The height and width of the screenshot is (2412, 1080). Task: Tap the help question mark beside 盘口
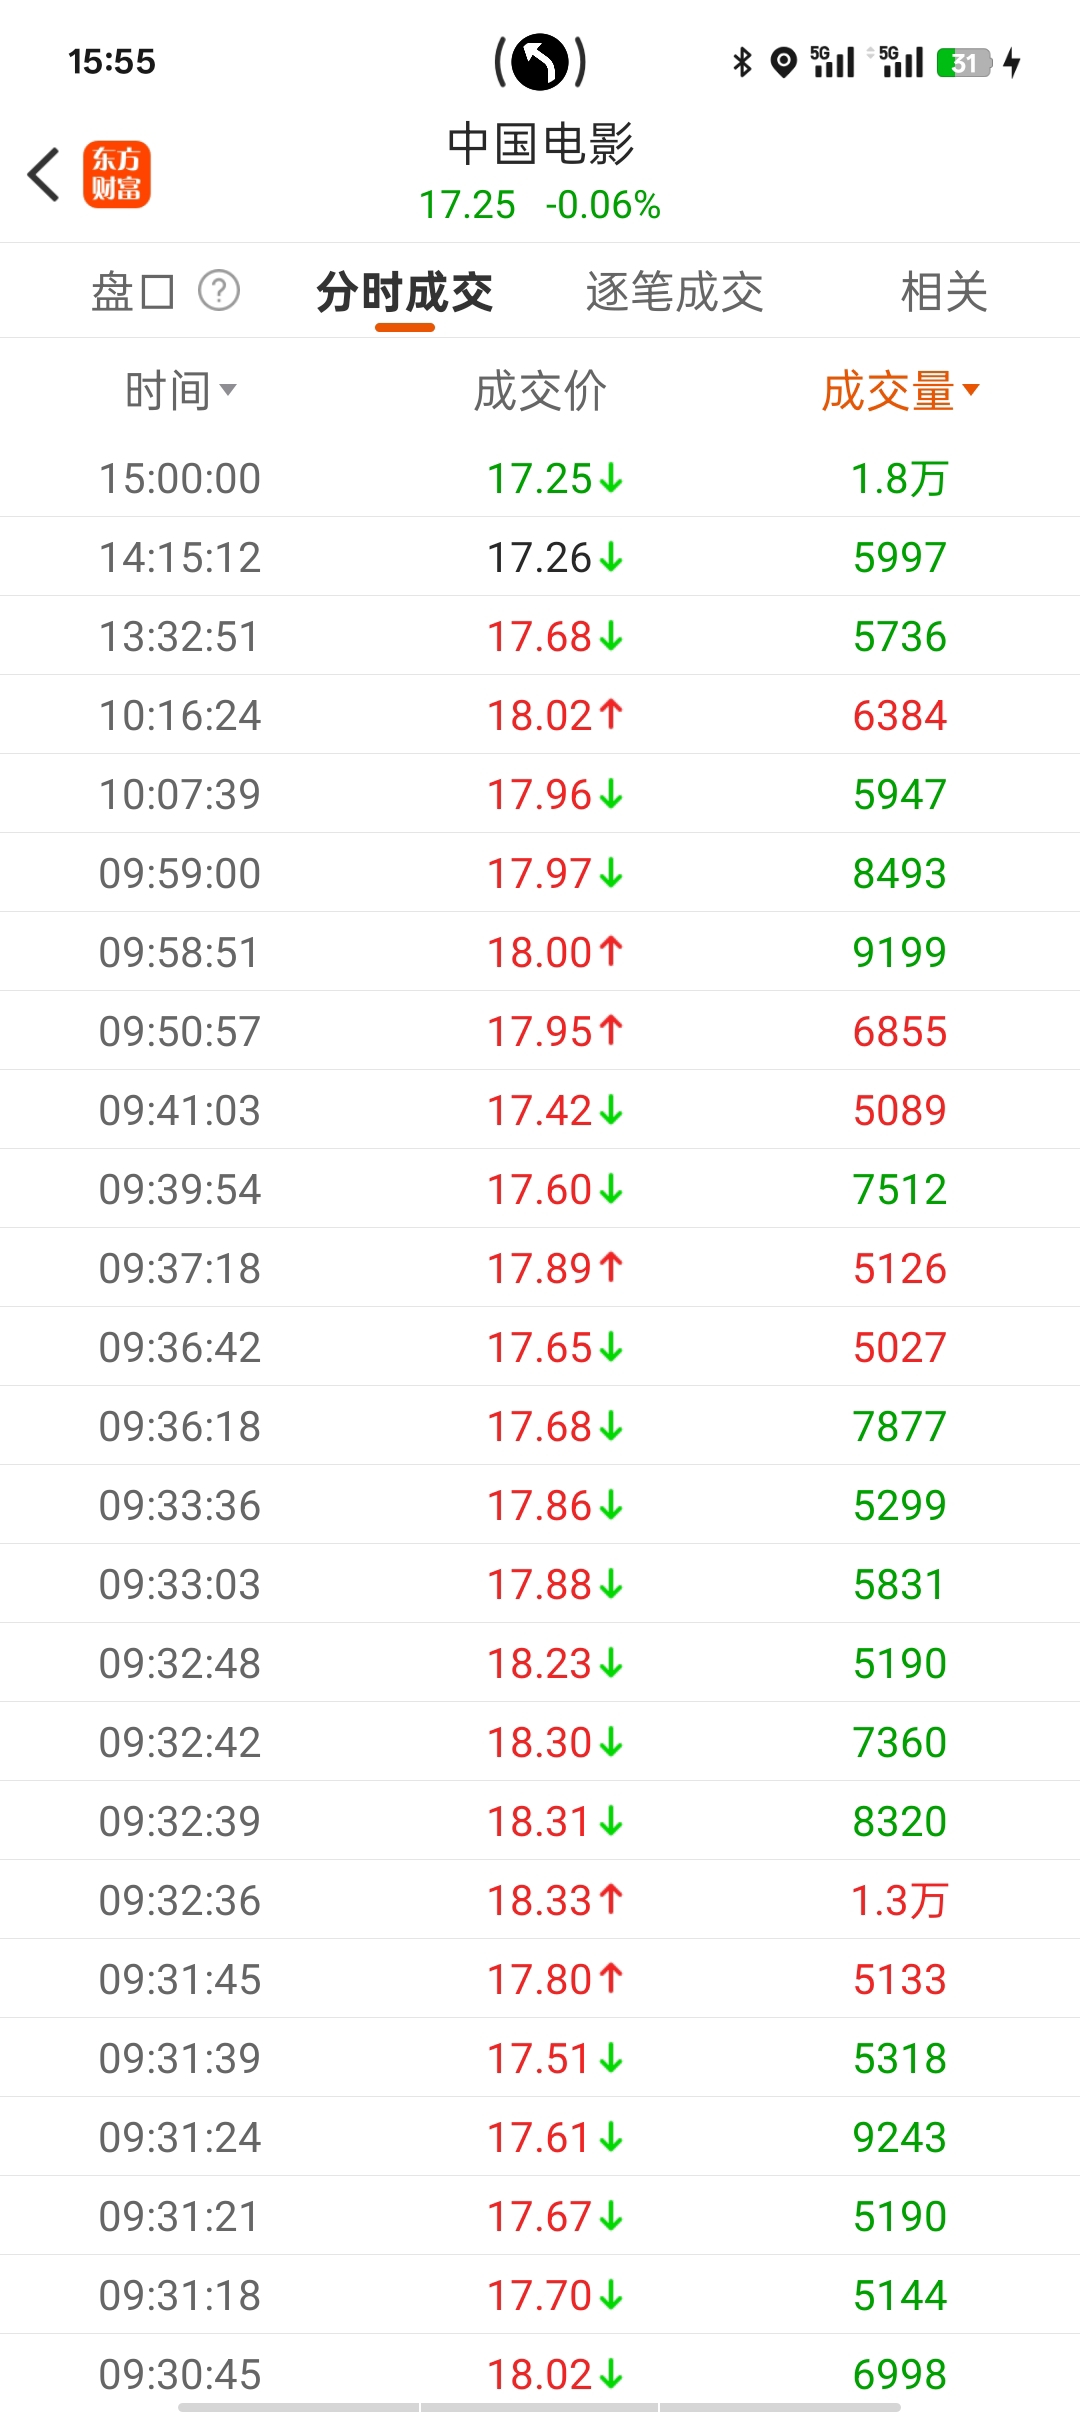[219, 291]
